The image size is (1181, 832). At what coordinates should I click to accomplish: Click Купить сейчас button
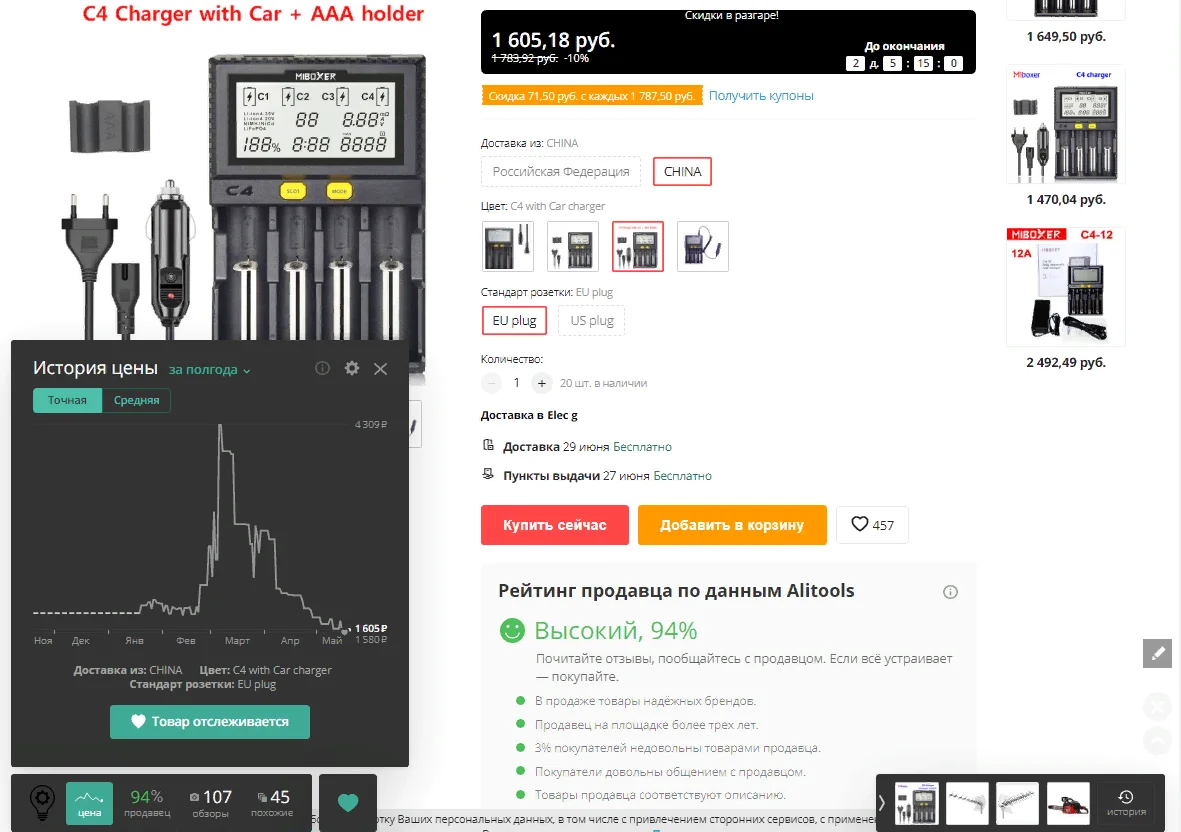tap(554, 525)
